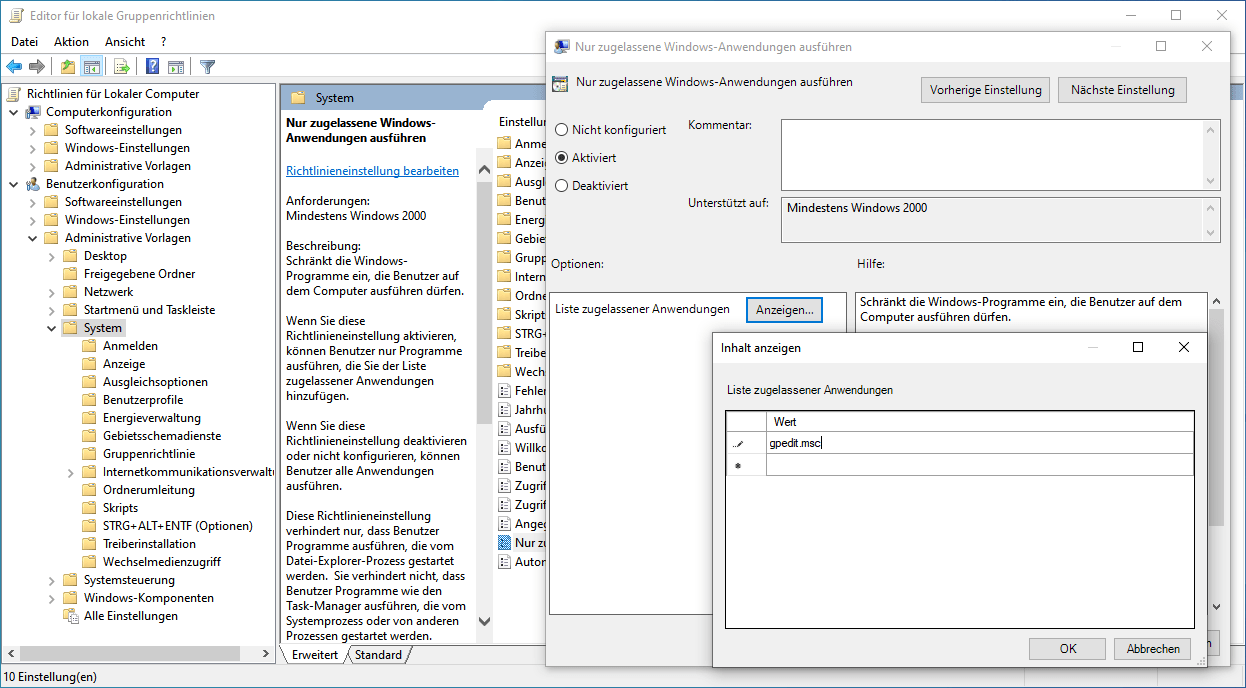
Task: Click the Forward navigation arrow
Action: coord(36,66)
